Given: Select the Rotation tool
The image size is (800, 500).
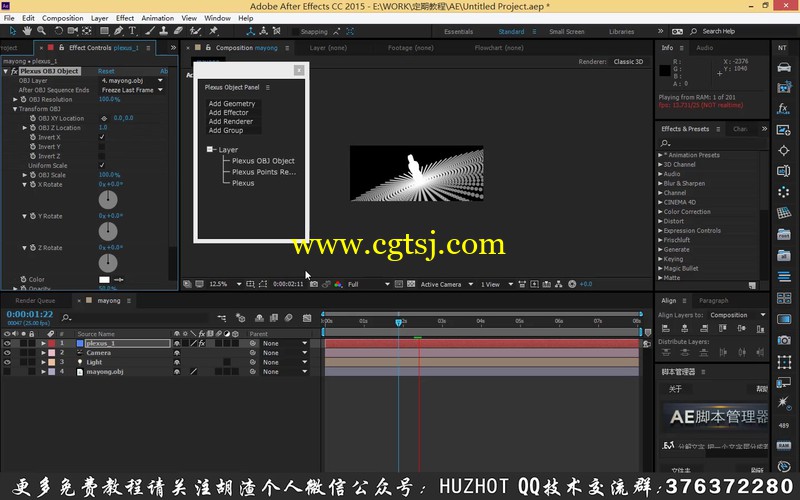Looking at the screenshot, I should [x=58, y=31].
